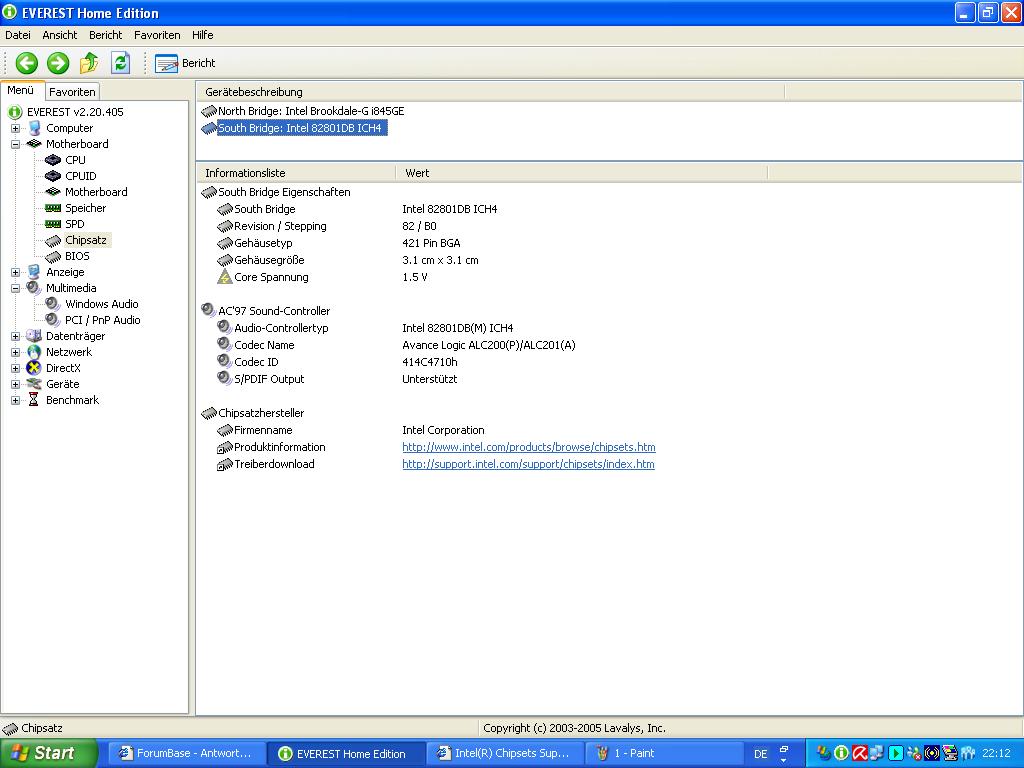Select the CPU chip icon in tree

pos(53,160)
